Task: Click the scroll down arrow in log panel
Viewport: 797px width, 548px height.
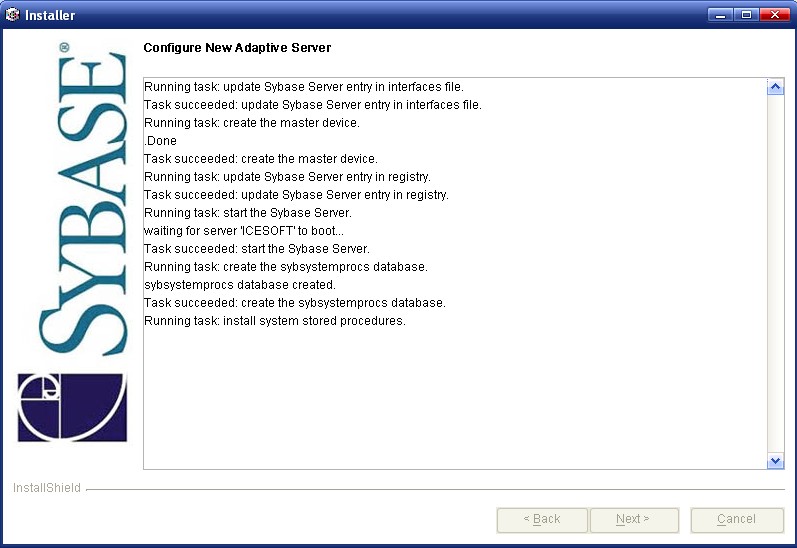Action: tap(775, 461)
